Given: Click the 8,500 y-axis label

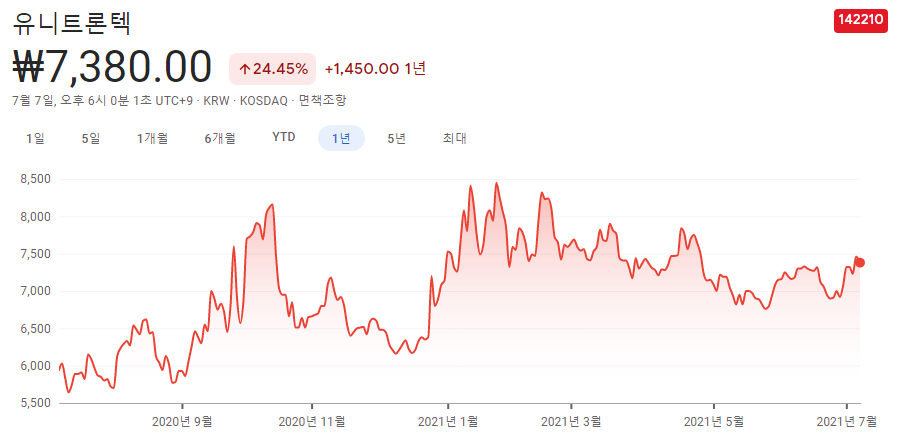Looking at the screenshot, I should pos(35,179).
